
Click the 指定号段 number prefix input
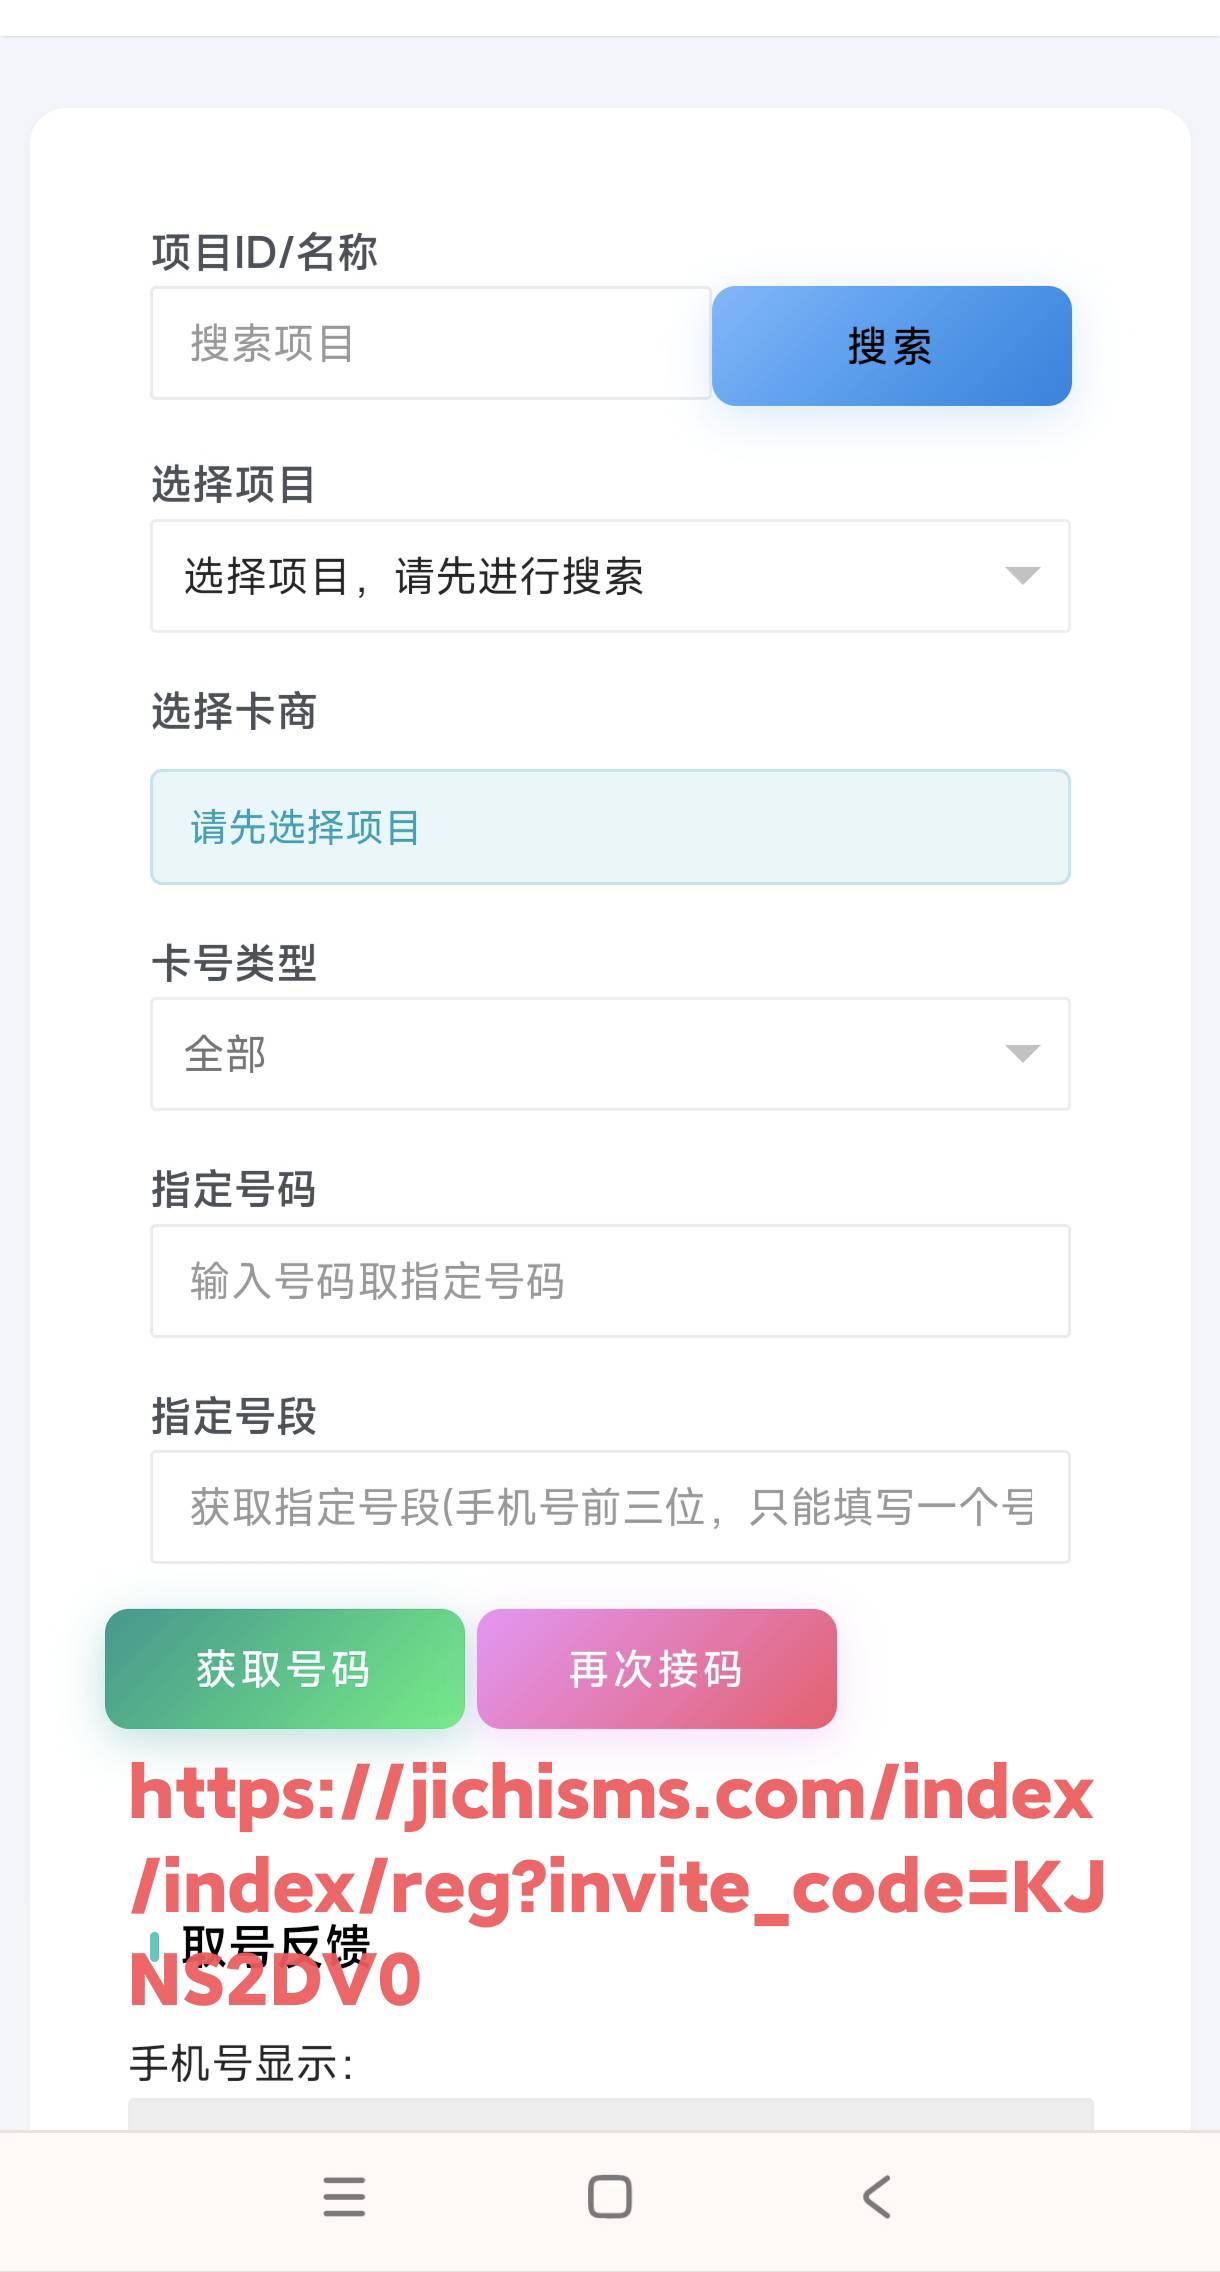click(610, 1507)
